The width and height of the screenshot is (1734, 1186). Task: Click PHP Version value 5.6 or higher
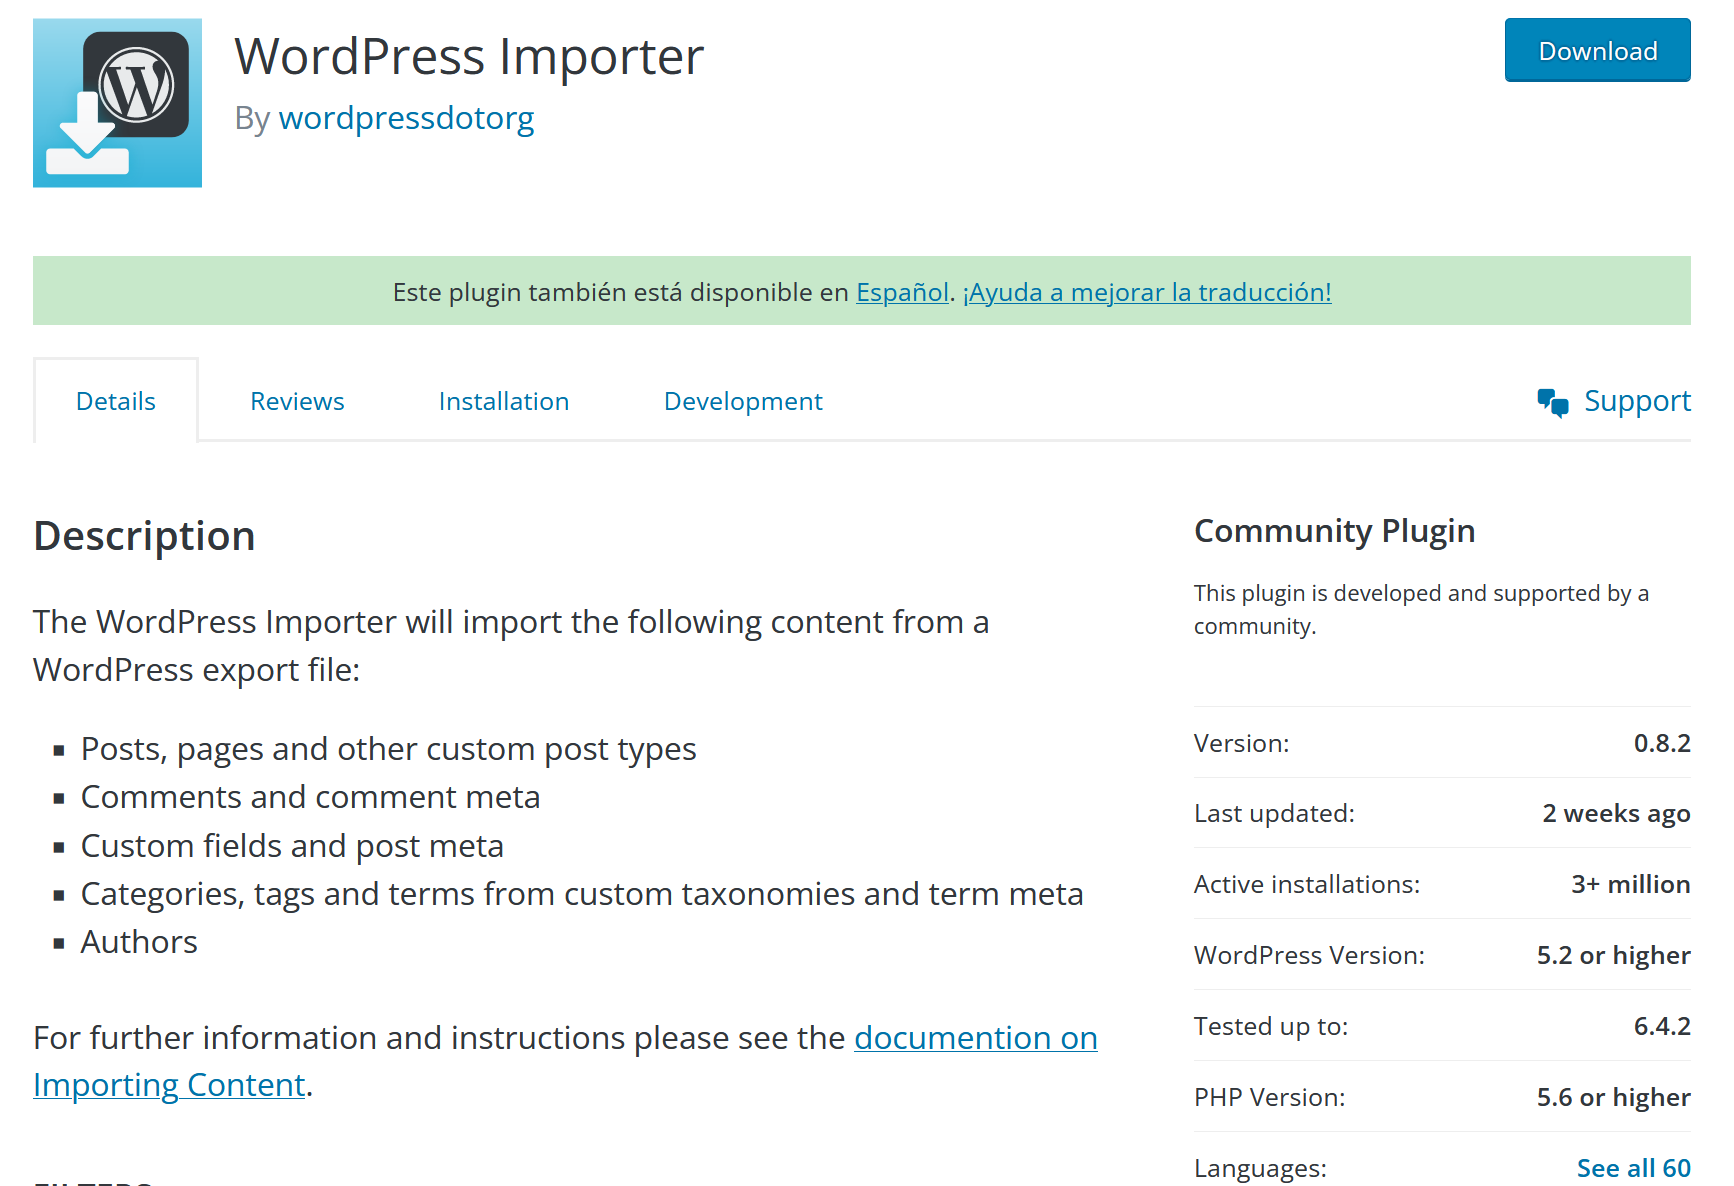1613,1098
